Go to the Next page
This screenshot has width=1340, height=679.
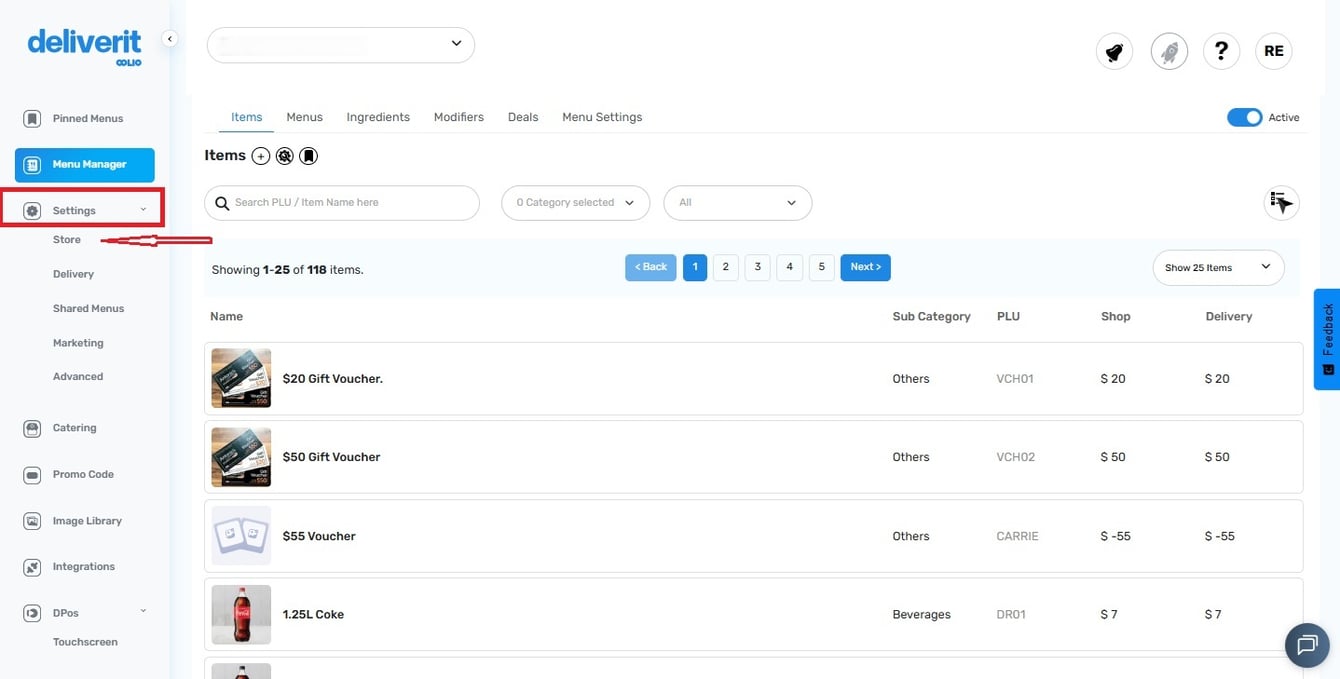click(x=866, y=268)
